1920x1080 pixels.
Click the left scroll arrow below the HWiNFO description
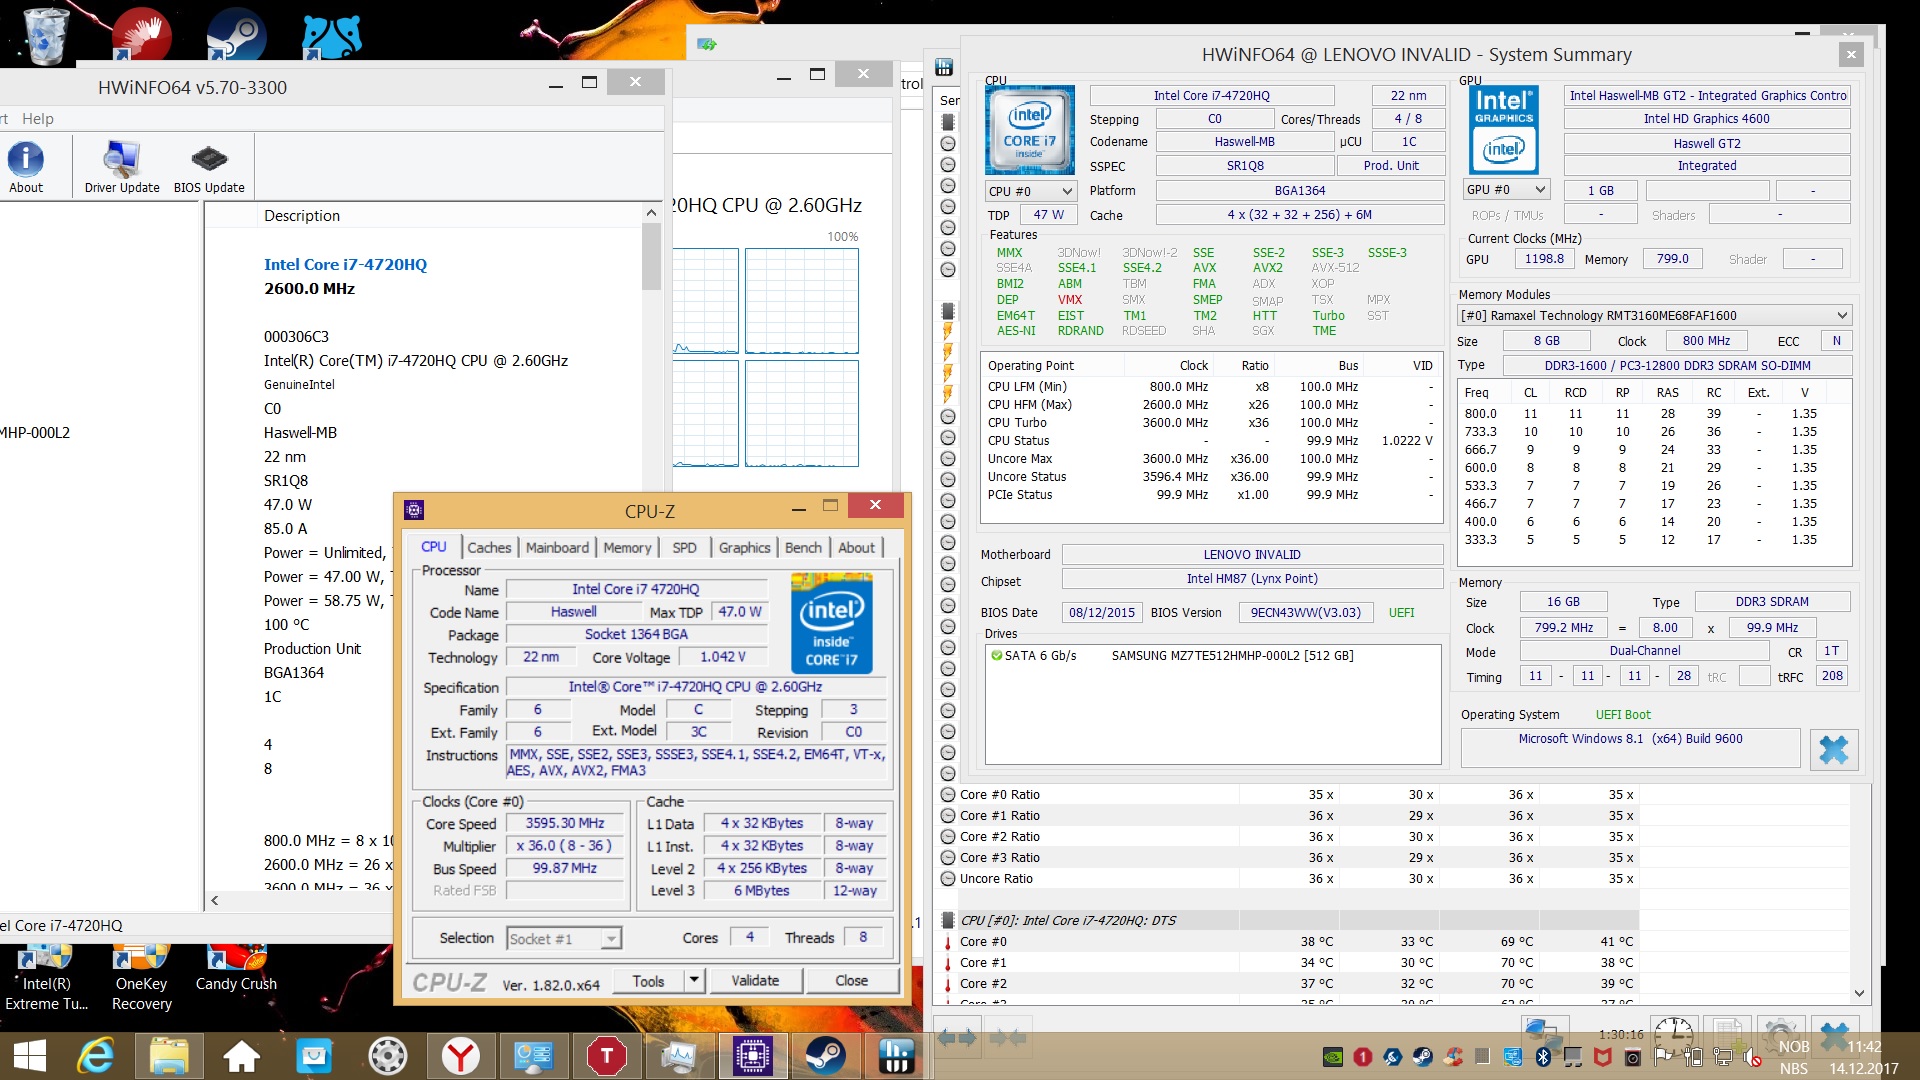point(215,901)
